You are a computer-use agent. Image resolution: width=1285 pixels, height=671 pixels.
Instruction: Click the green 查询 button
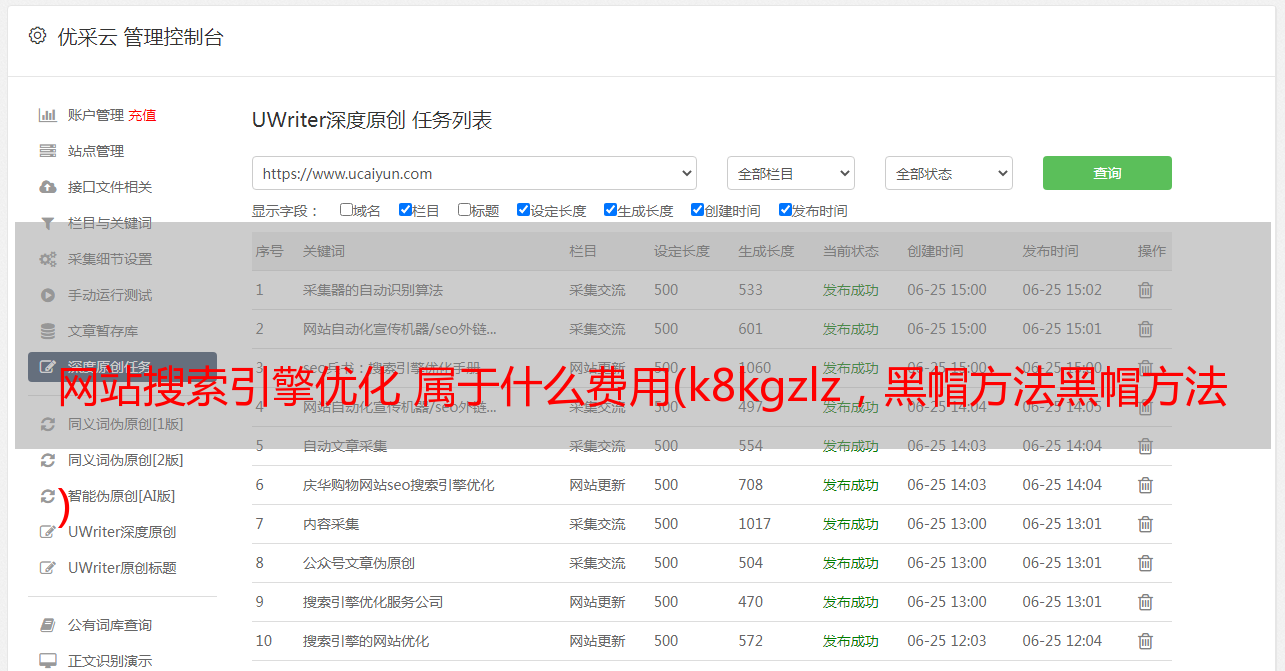coord(1107,173)
